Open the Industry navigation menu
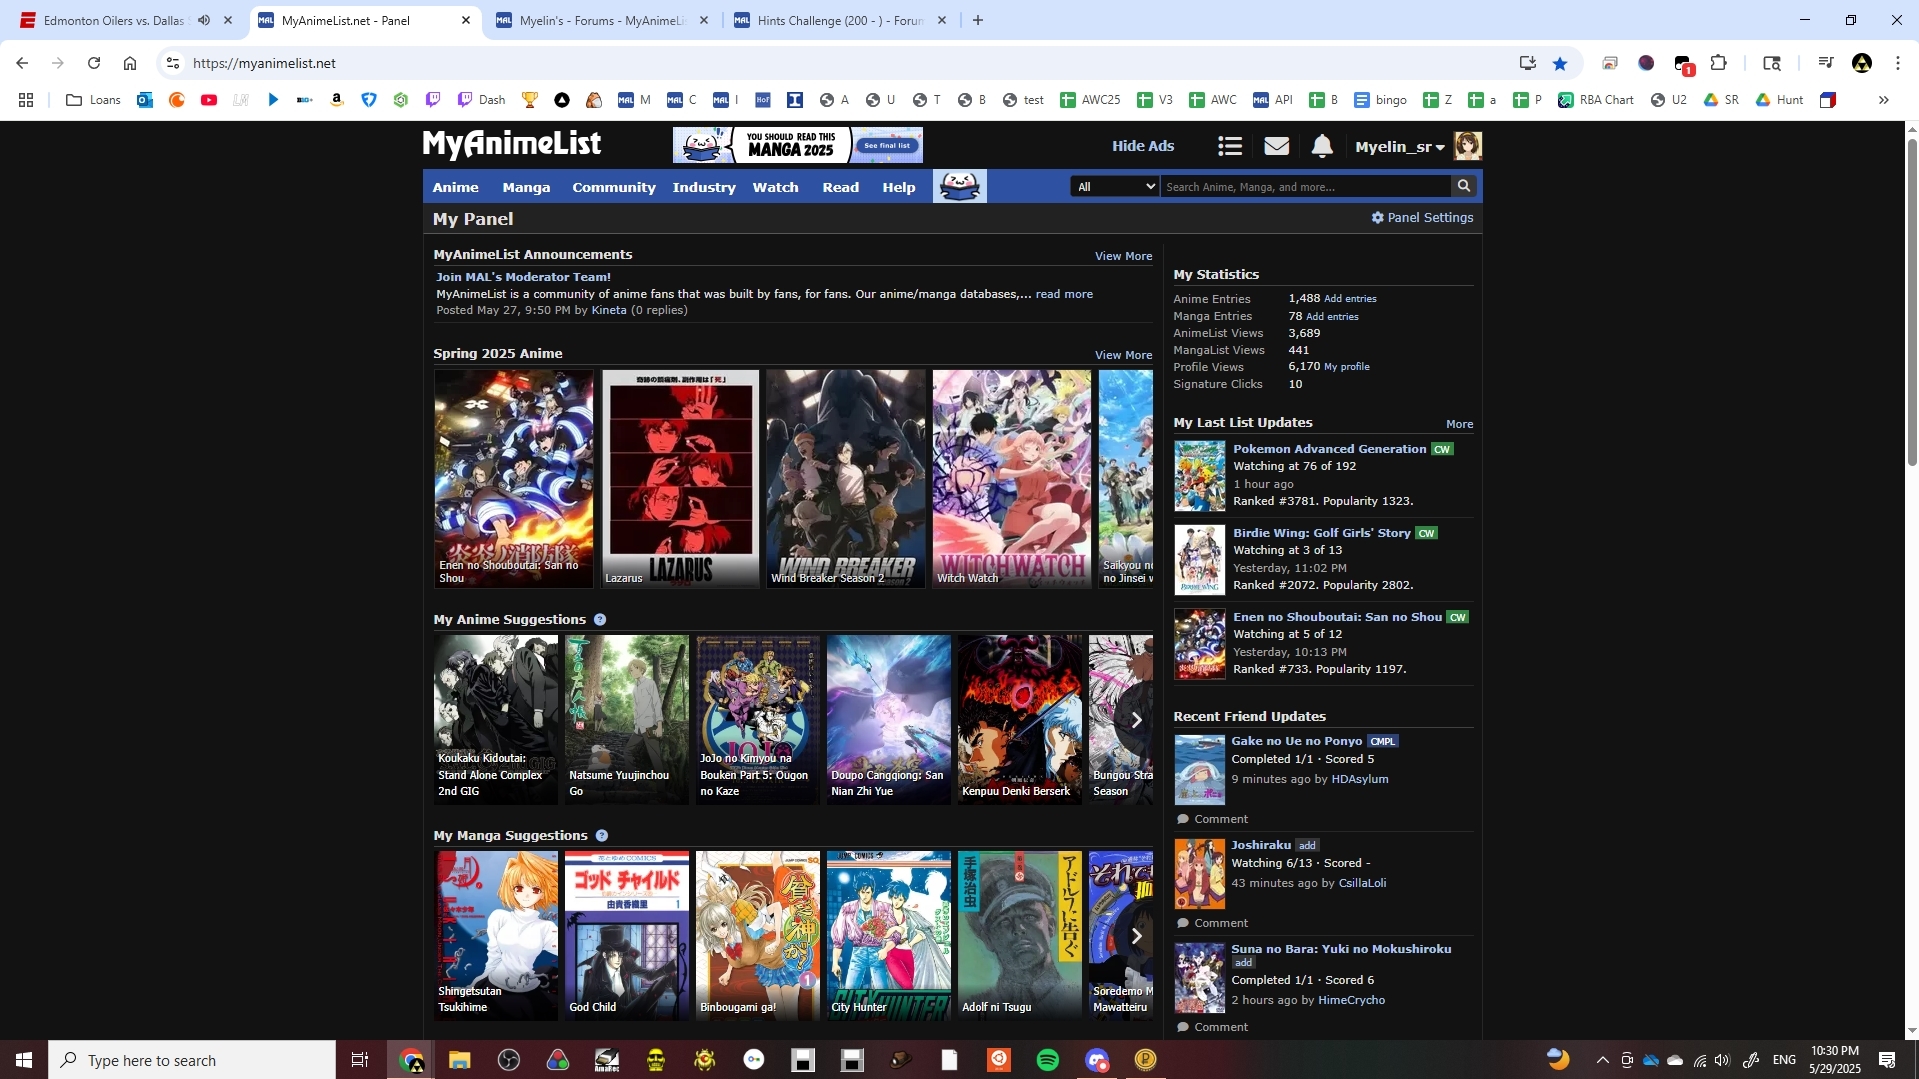The image size is (1919, 1079). pos(704,187)
